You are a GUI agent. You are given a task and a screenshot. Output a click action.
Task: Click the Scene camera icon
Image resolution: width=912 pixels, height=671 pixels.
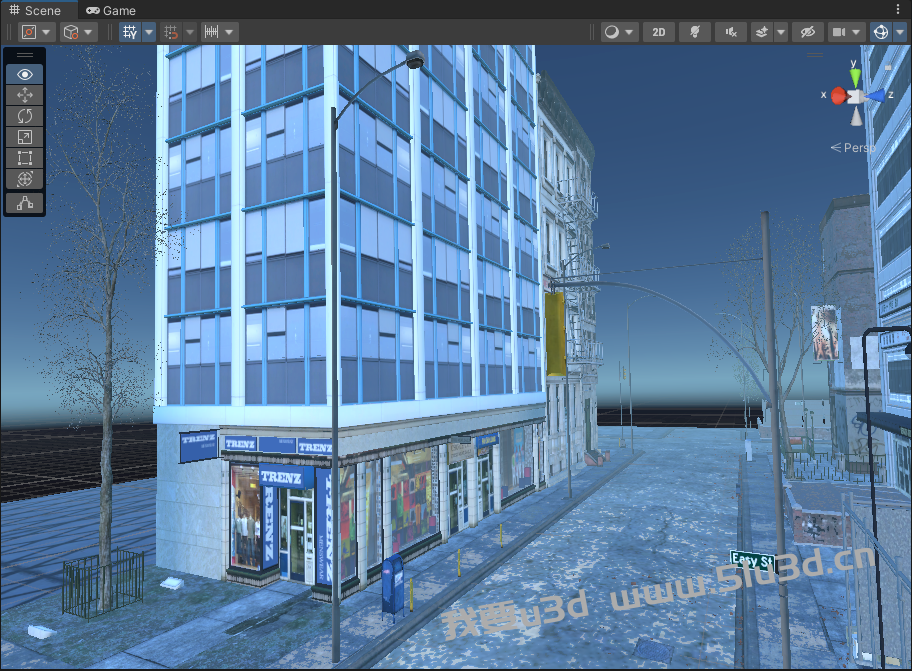coord(839,32)
